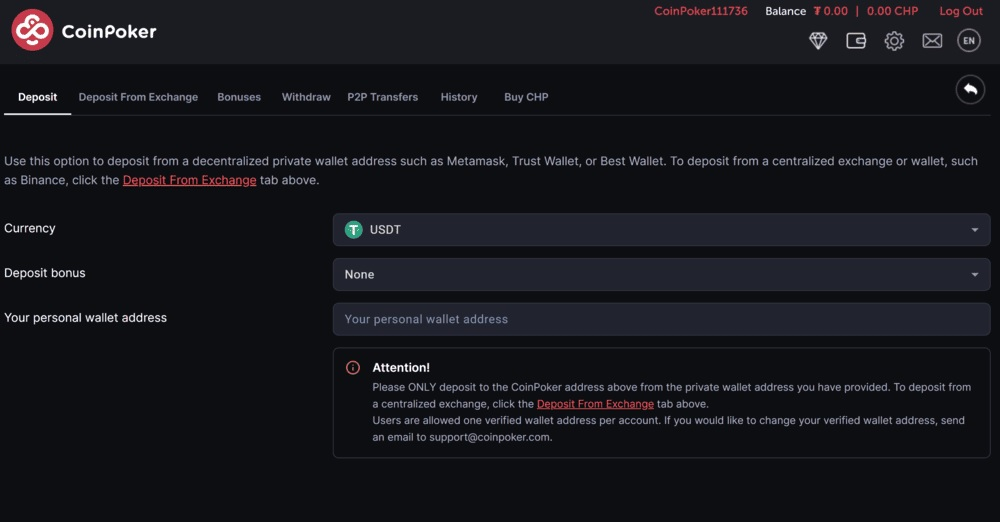Click the CoinPoker logo icon
1000x522 pixels.
[x=32, y=31]
